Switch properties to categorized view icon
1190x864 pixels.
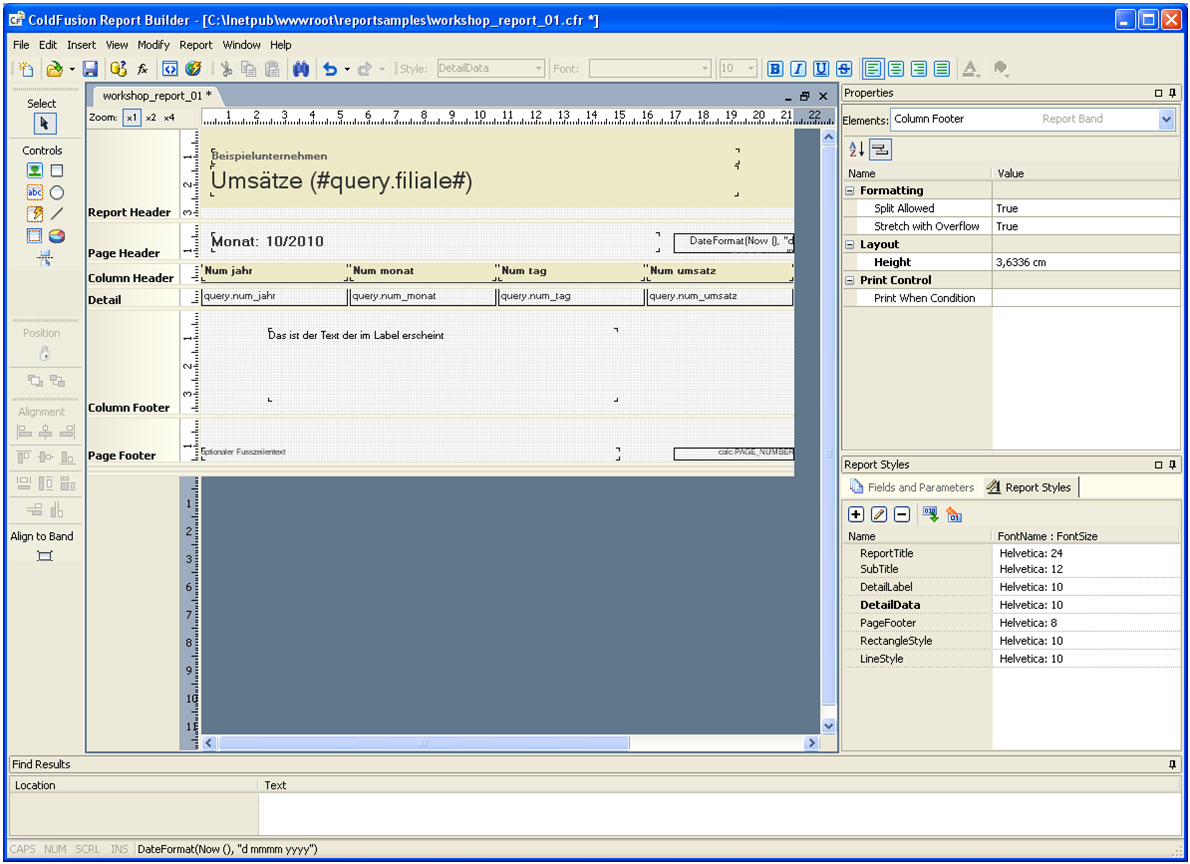pyautogui.click(x=880, y=150)
